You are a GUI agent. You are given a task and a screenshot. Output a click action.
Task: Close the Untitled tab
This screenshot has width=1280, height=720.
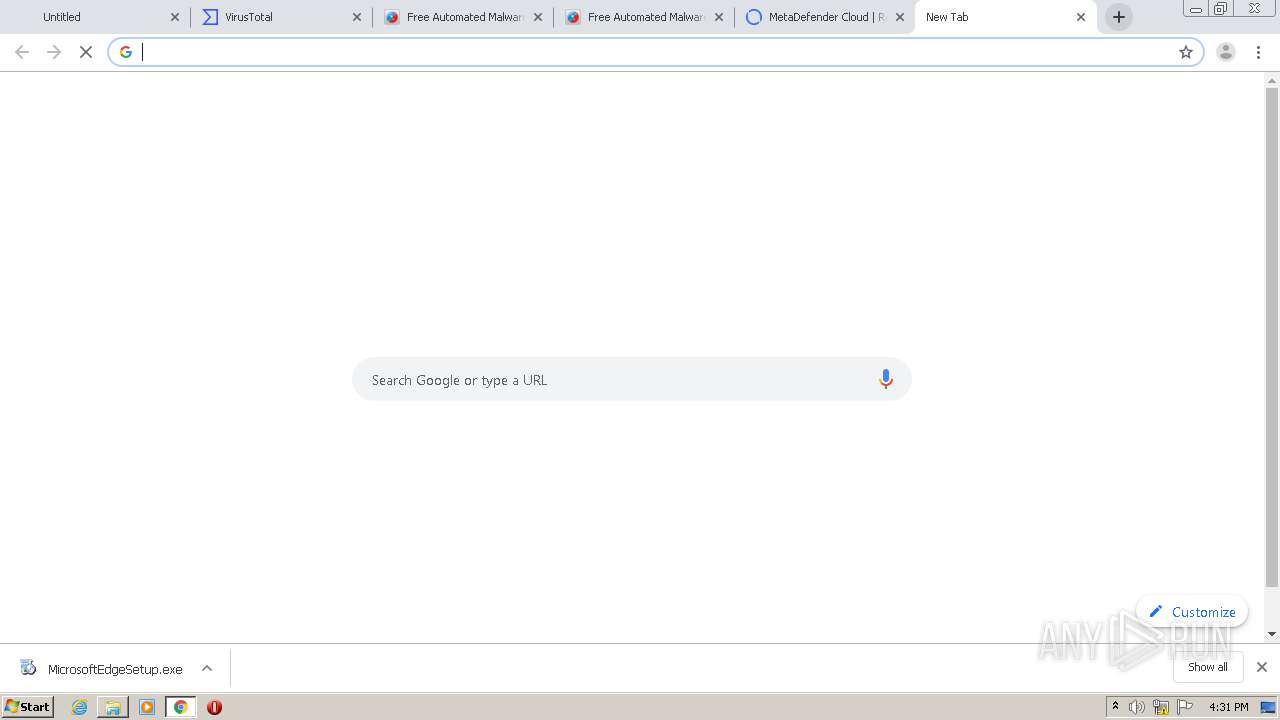175,17
